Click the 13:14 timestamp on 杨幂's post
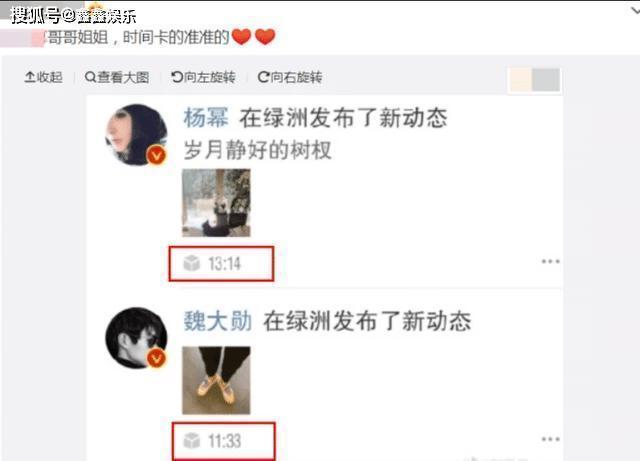This screenshot has width=640, height=461. point(224,264)
